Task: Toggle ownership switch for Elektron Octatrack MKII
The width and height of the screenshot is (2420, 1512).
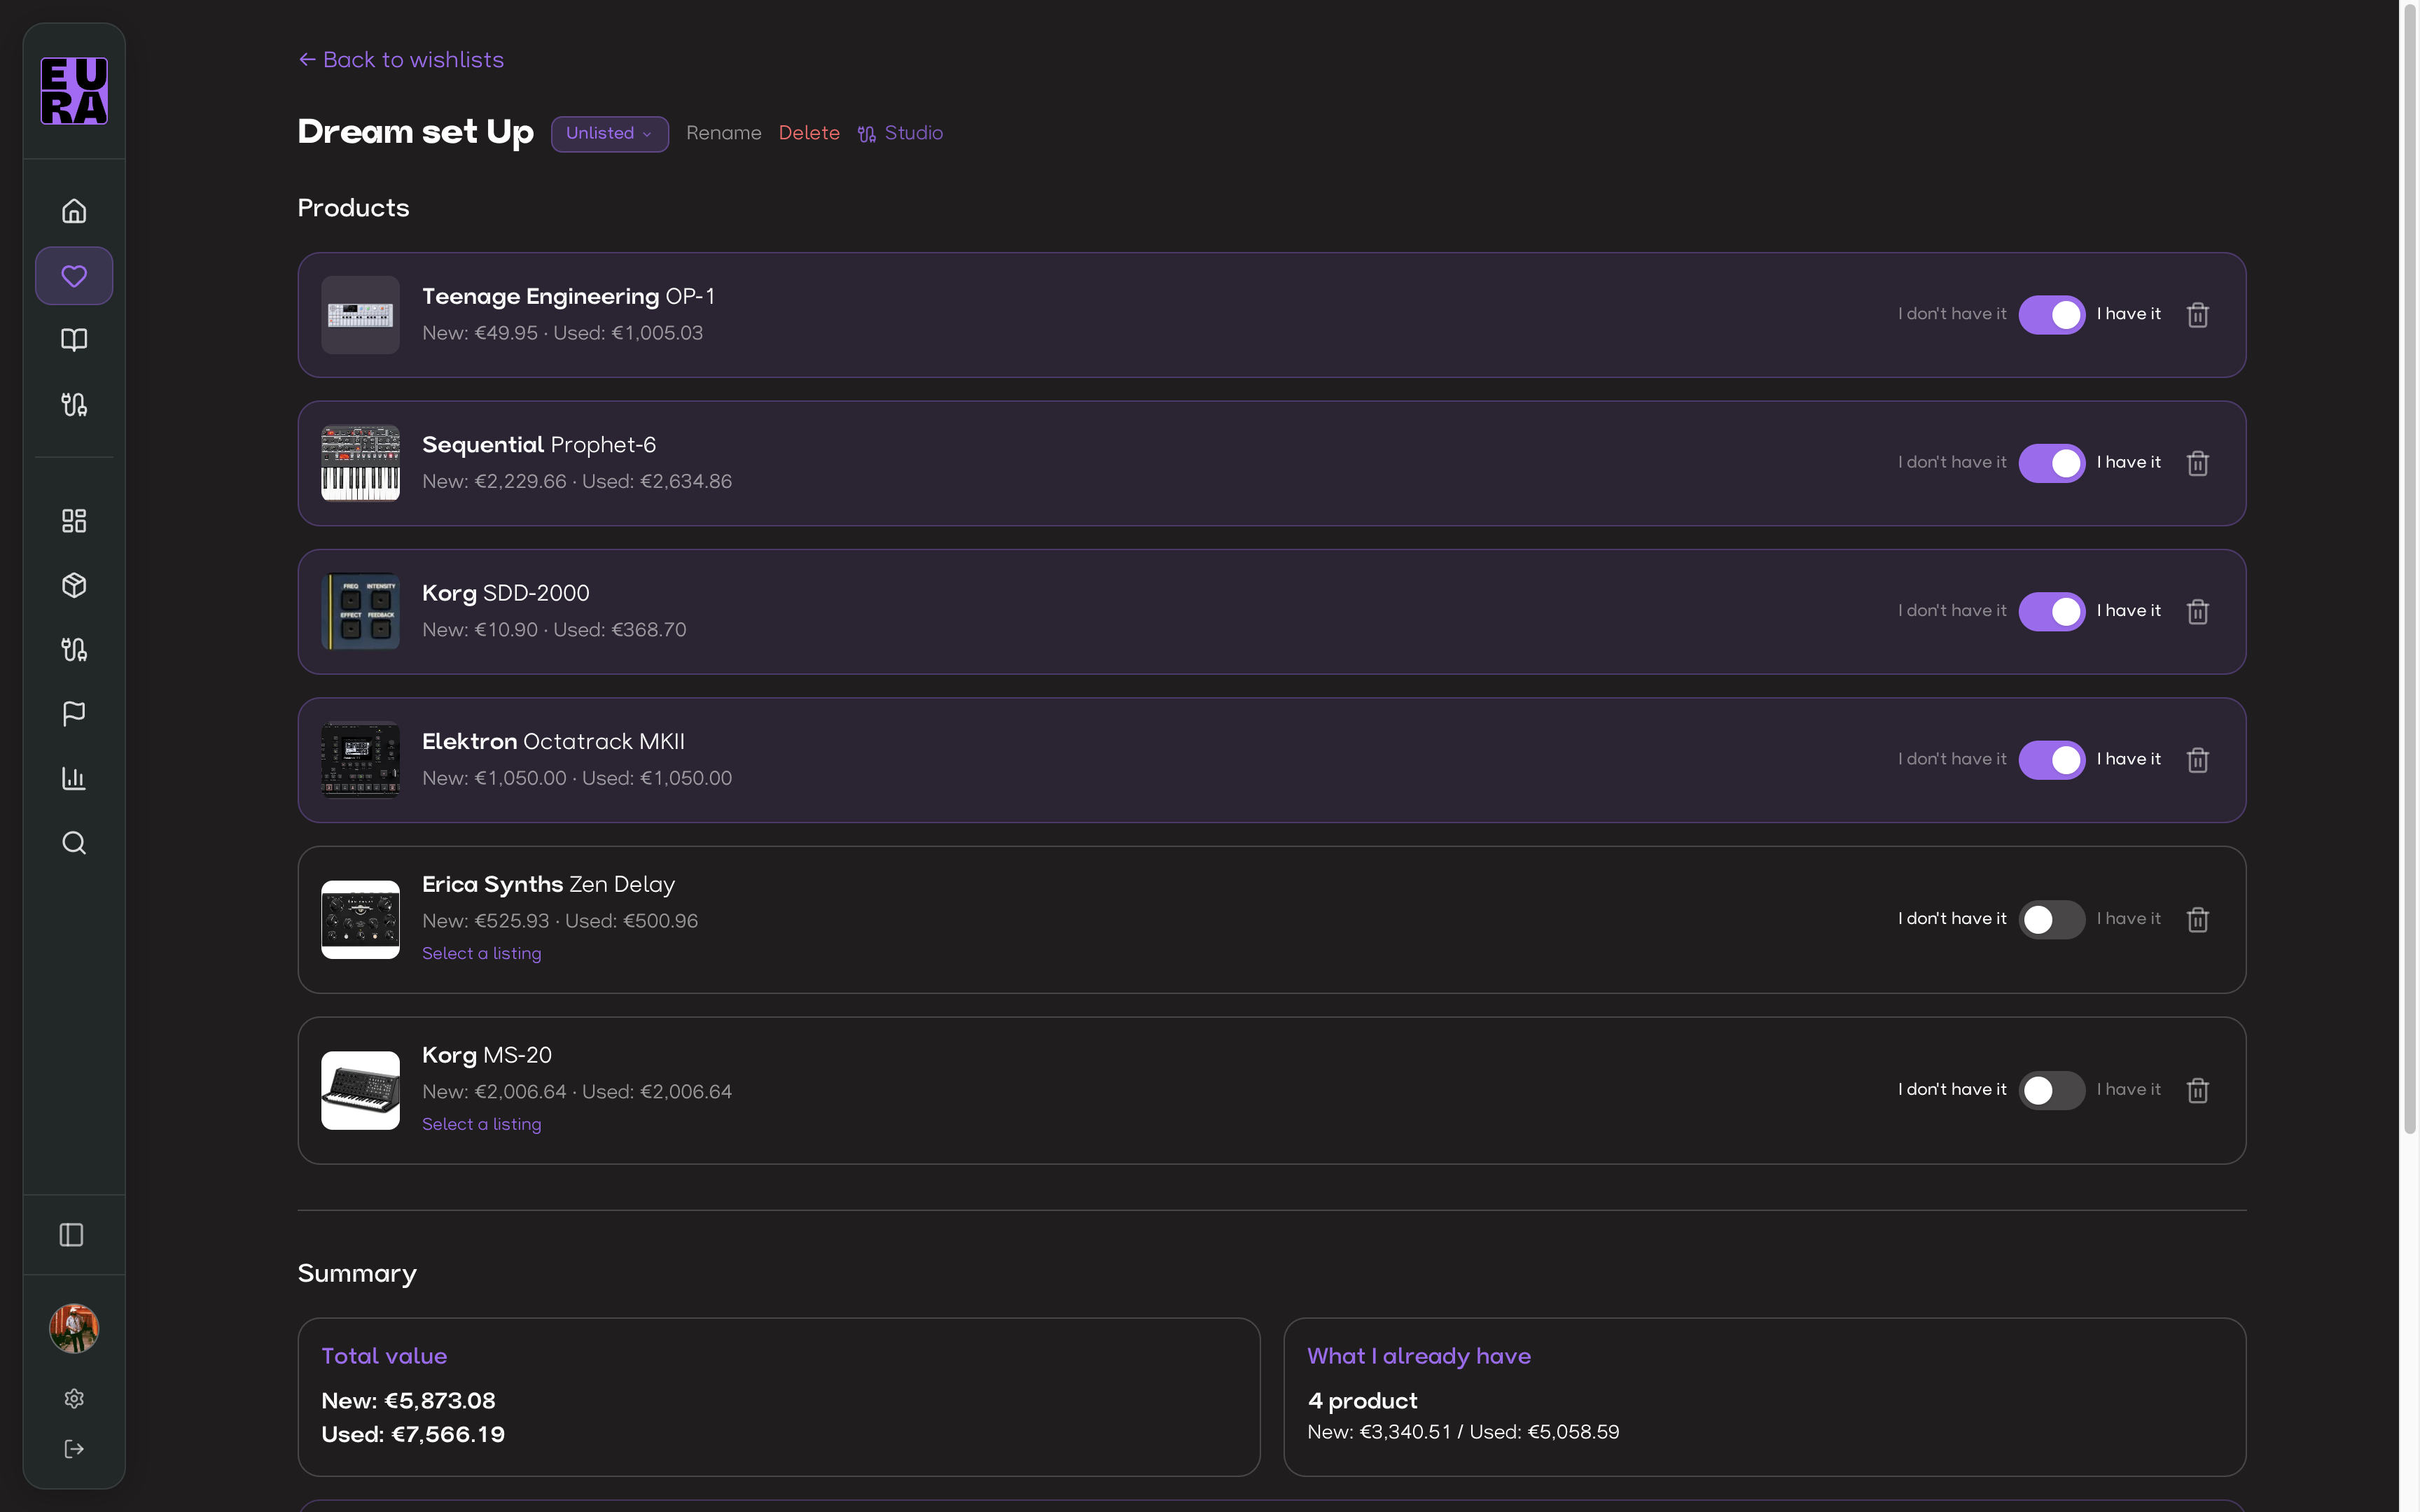Action: [x=2052, y=760]
